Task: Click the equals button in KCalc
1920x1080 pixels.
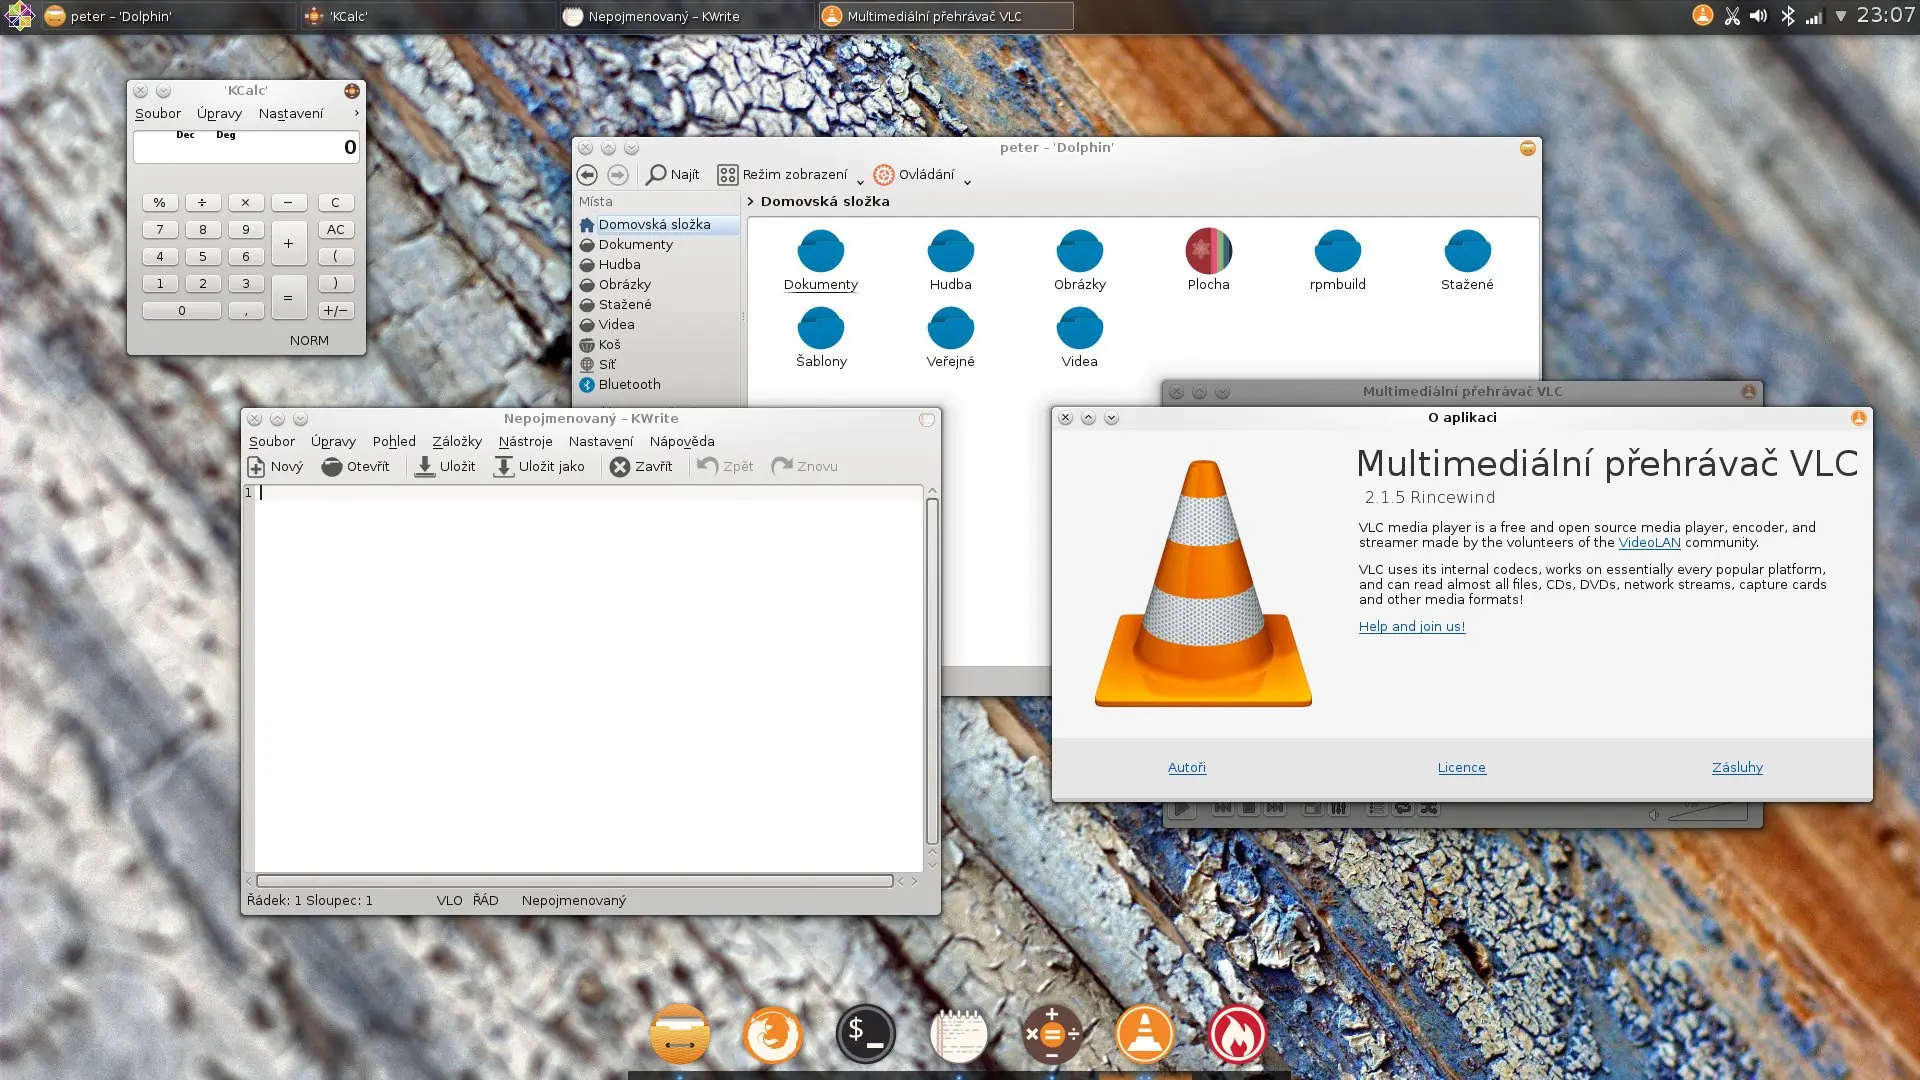Action: [x=288, y=298]
